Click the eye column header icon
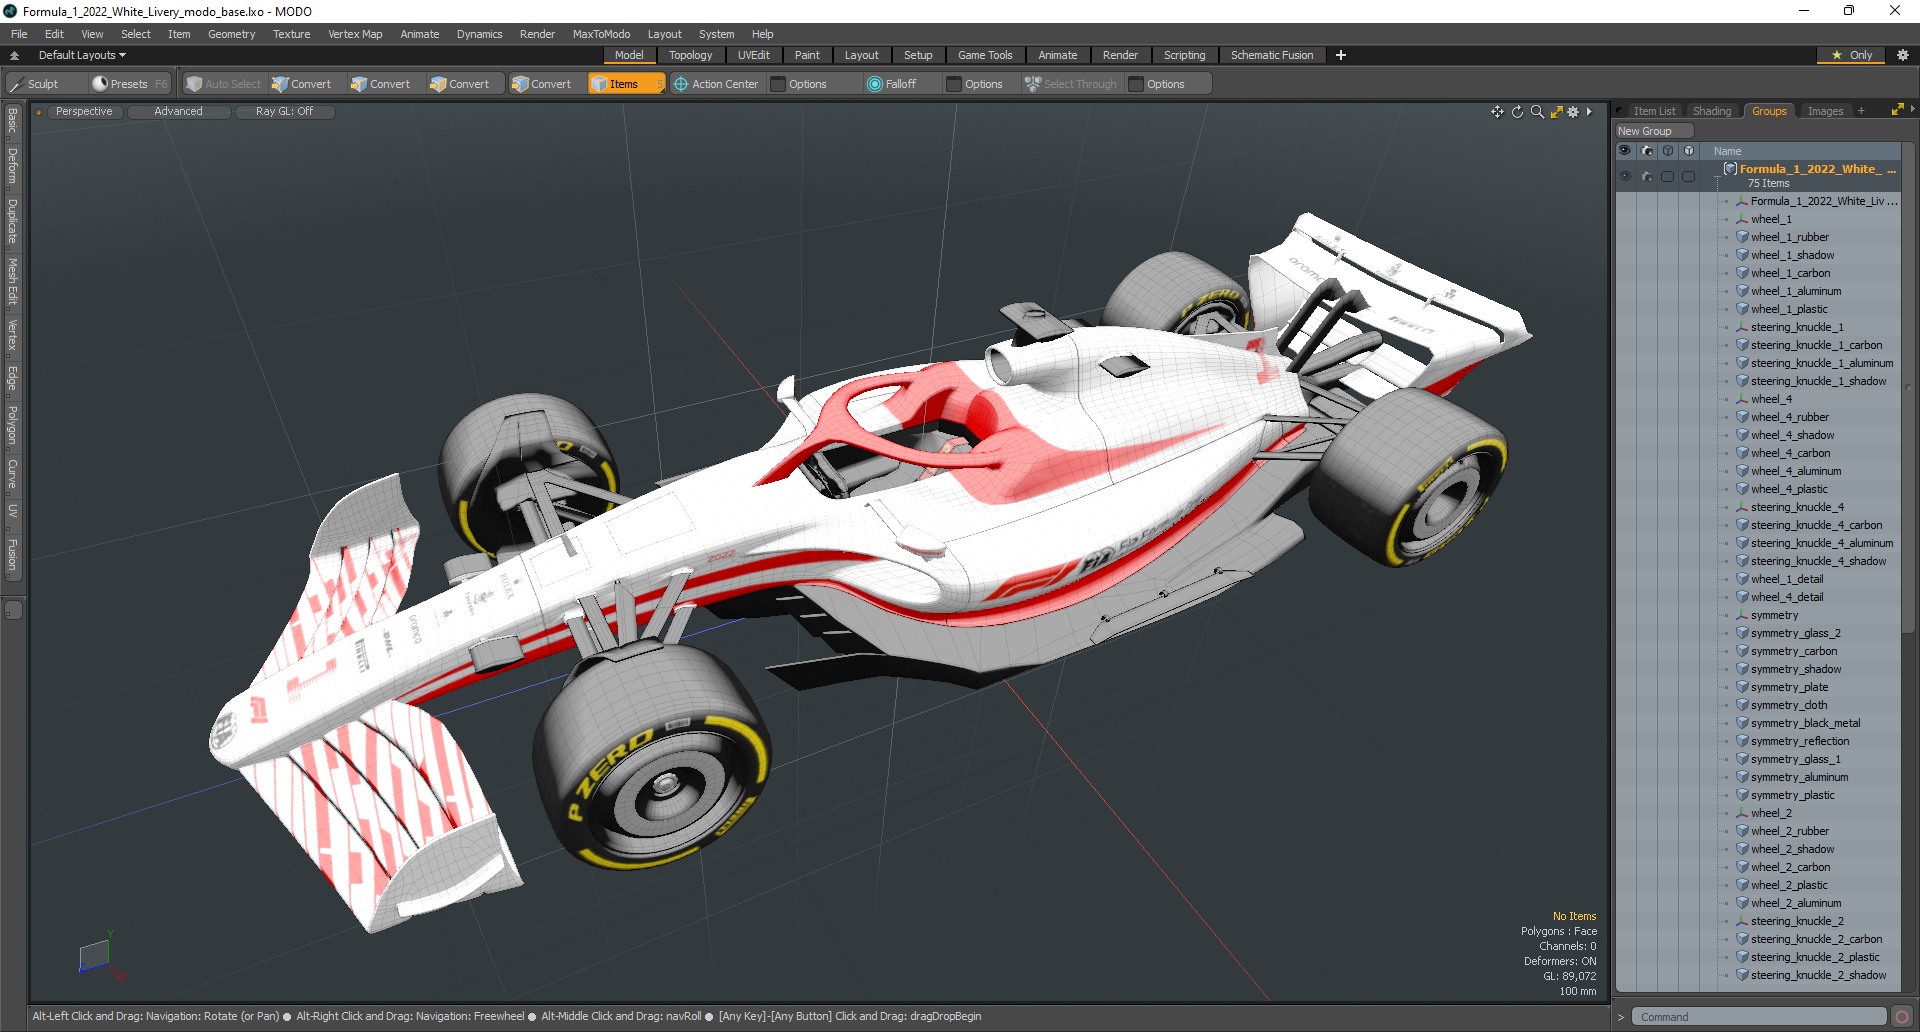Screen dimensions: 1920x1032 (1624, 151)
